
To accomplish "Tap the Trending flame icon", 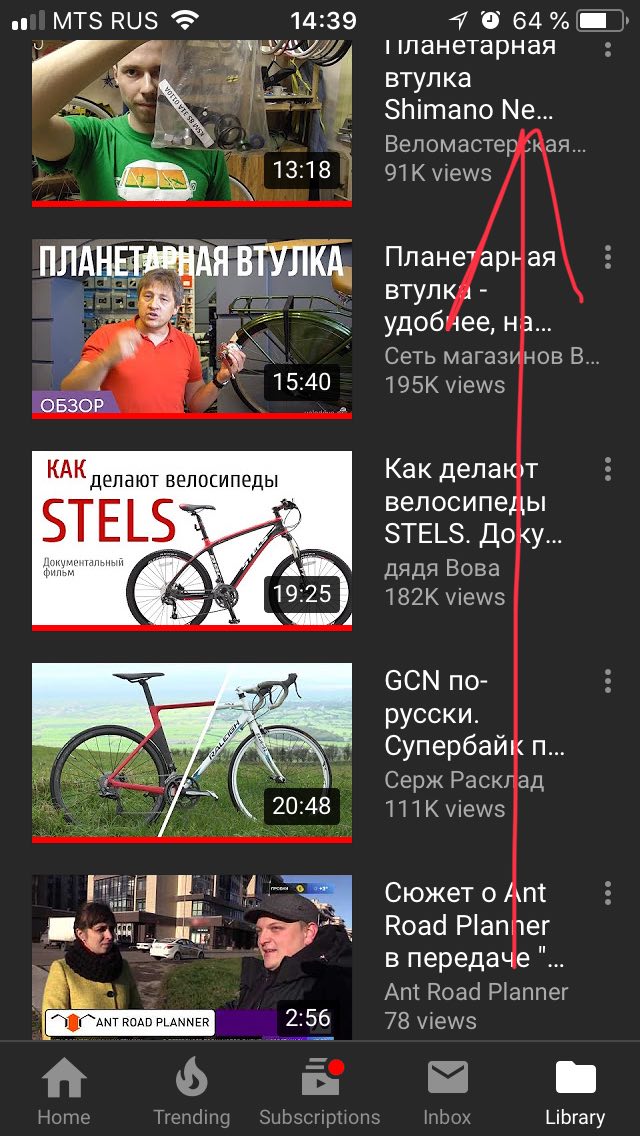I will click(x=191, y=1077).
